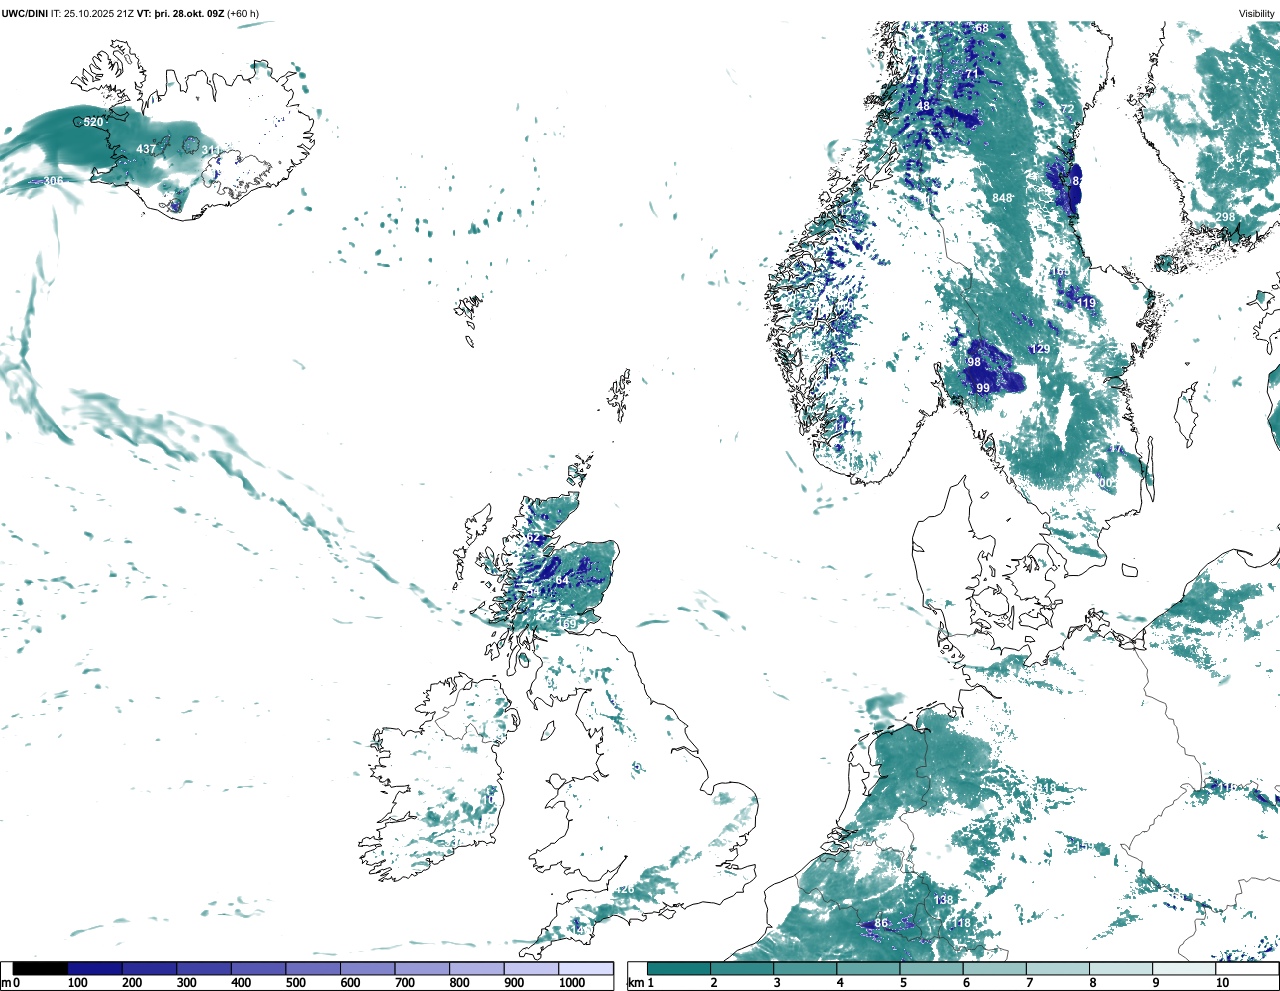The image size is (1280, 991).
Task: Click the "86" value over Belgium
Action: (881, 924)
